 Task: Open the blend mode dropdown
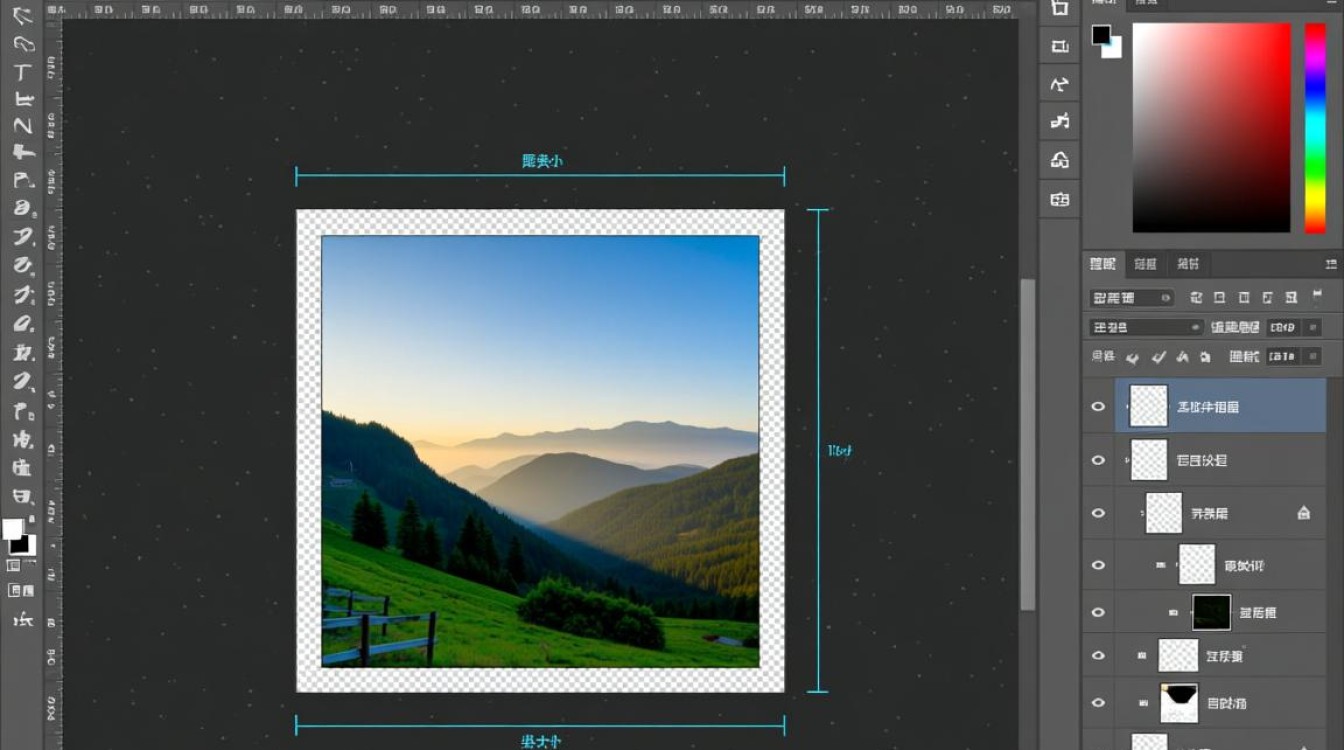click(x=1146, y=327)
